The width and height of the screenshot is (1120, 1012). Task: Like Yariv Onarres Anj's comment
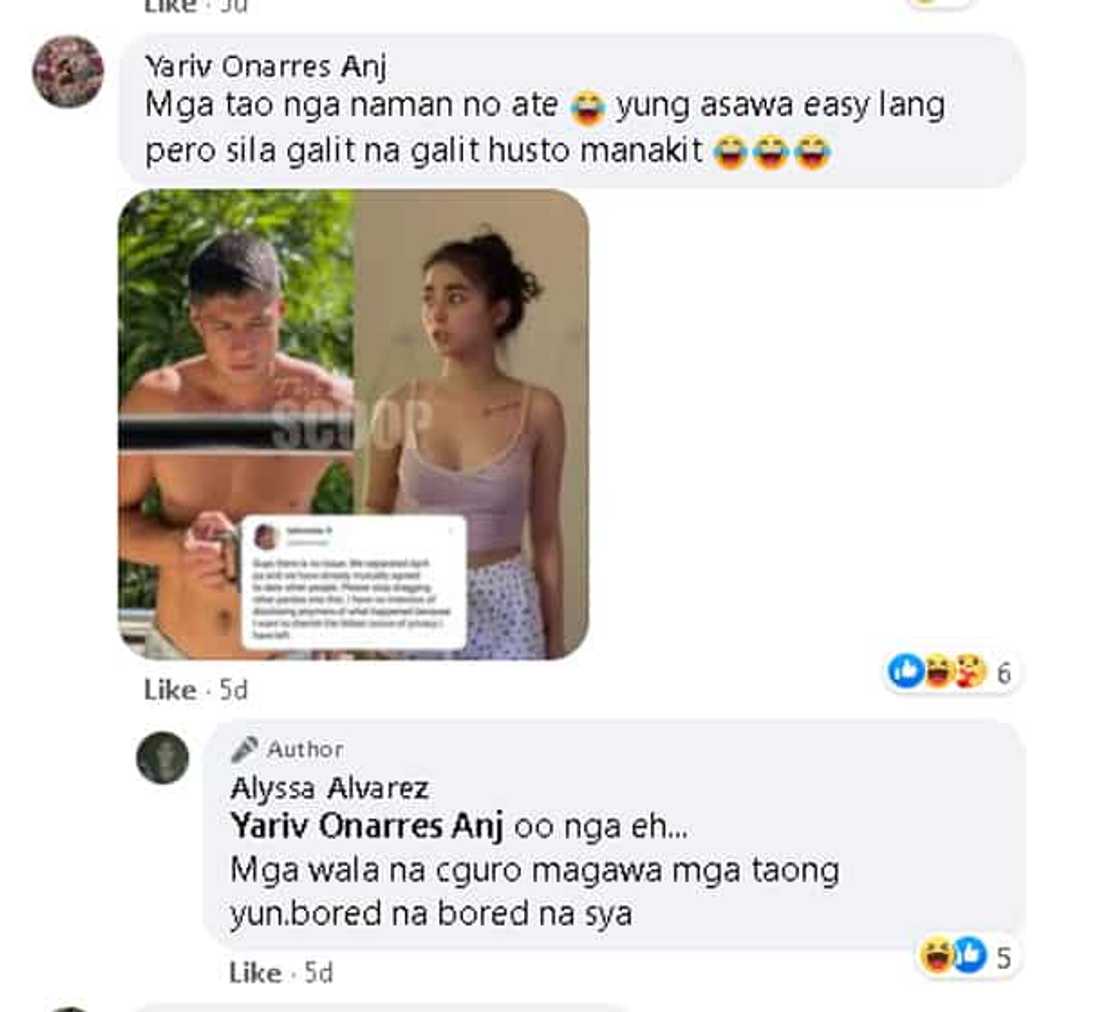170,690
